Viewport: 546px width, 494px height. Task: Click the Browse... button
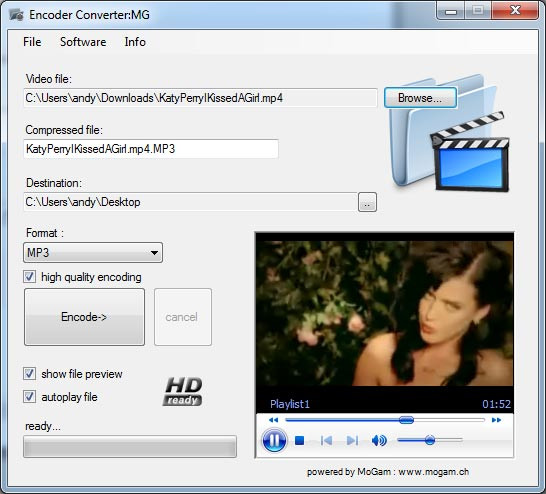point(420,97)
